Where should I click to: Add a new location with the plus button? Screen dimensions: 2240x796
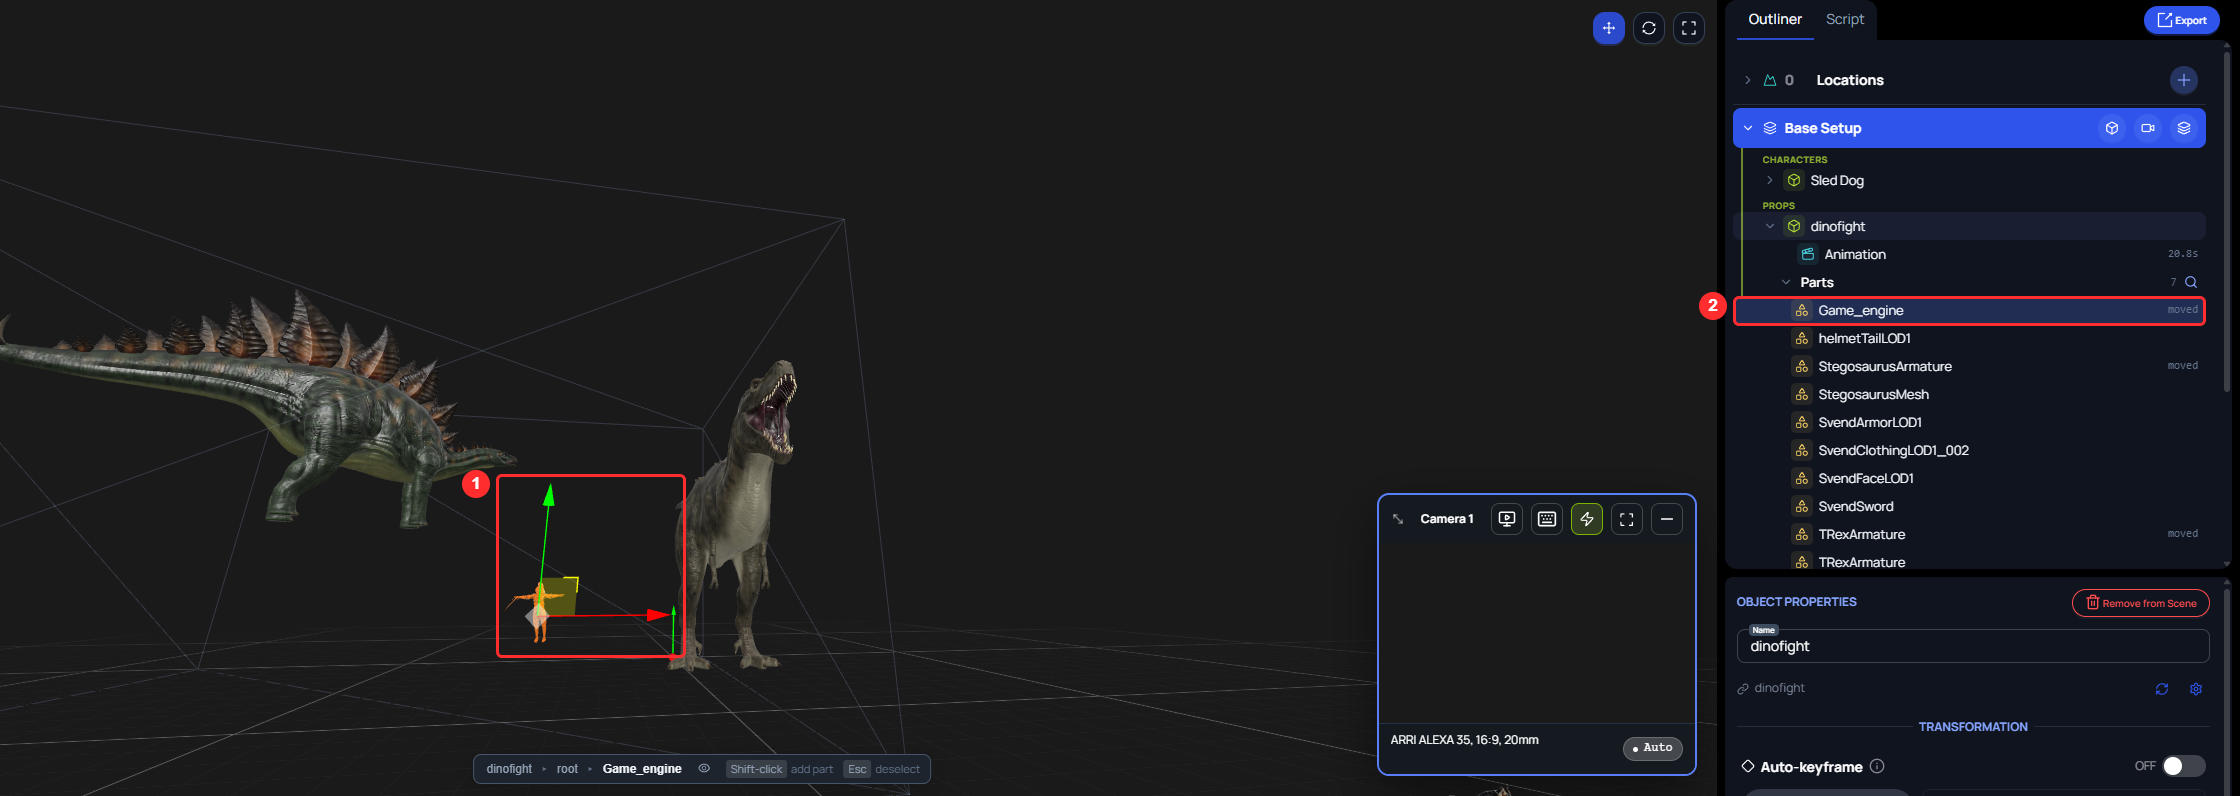2184,80
